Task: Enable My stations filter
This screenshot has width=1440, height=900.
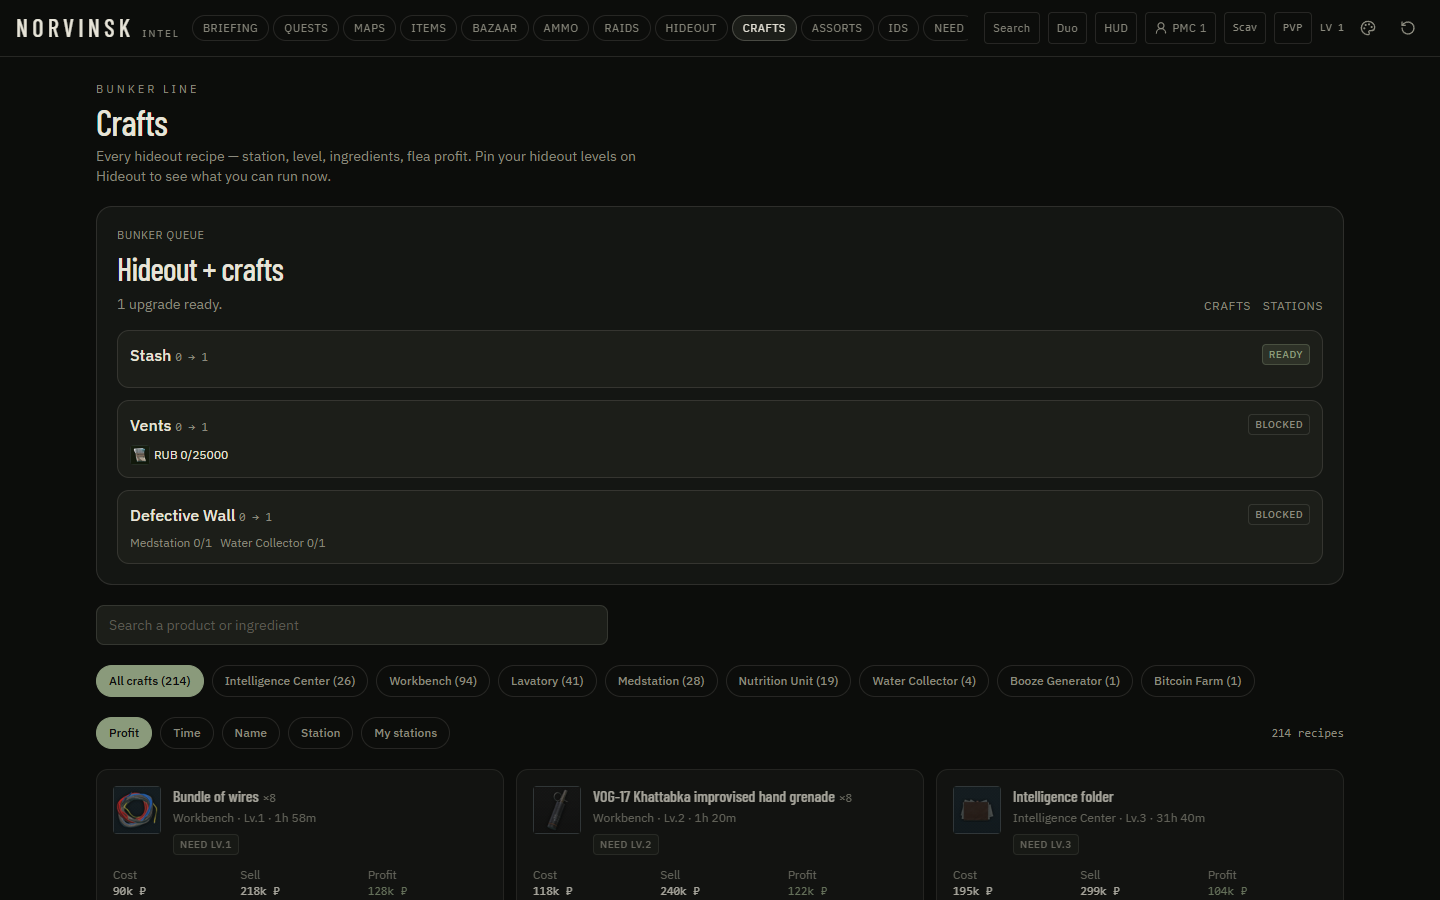Action: click(406, 733)
